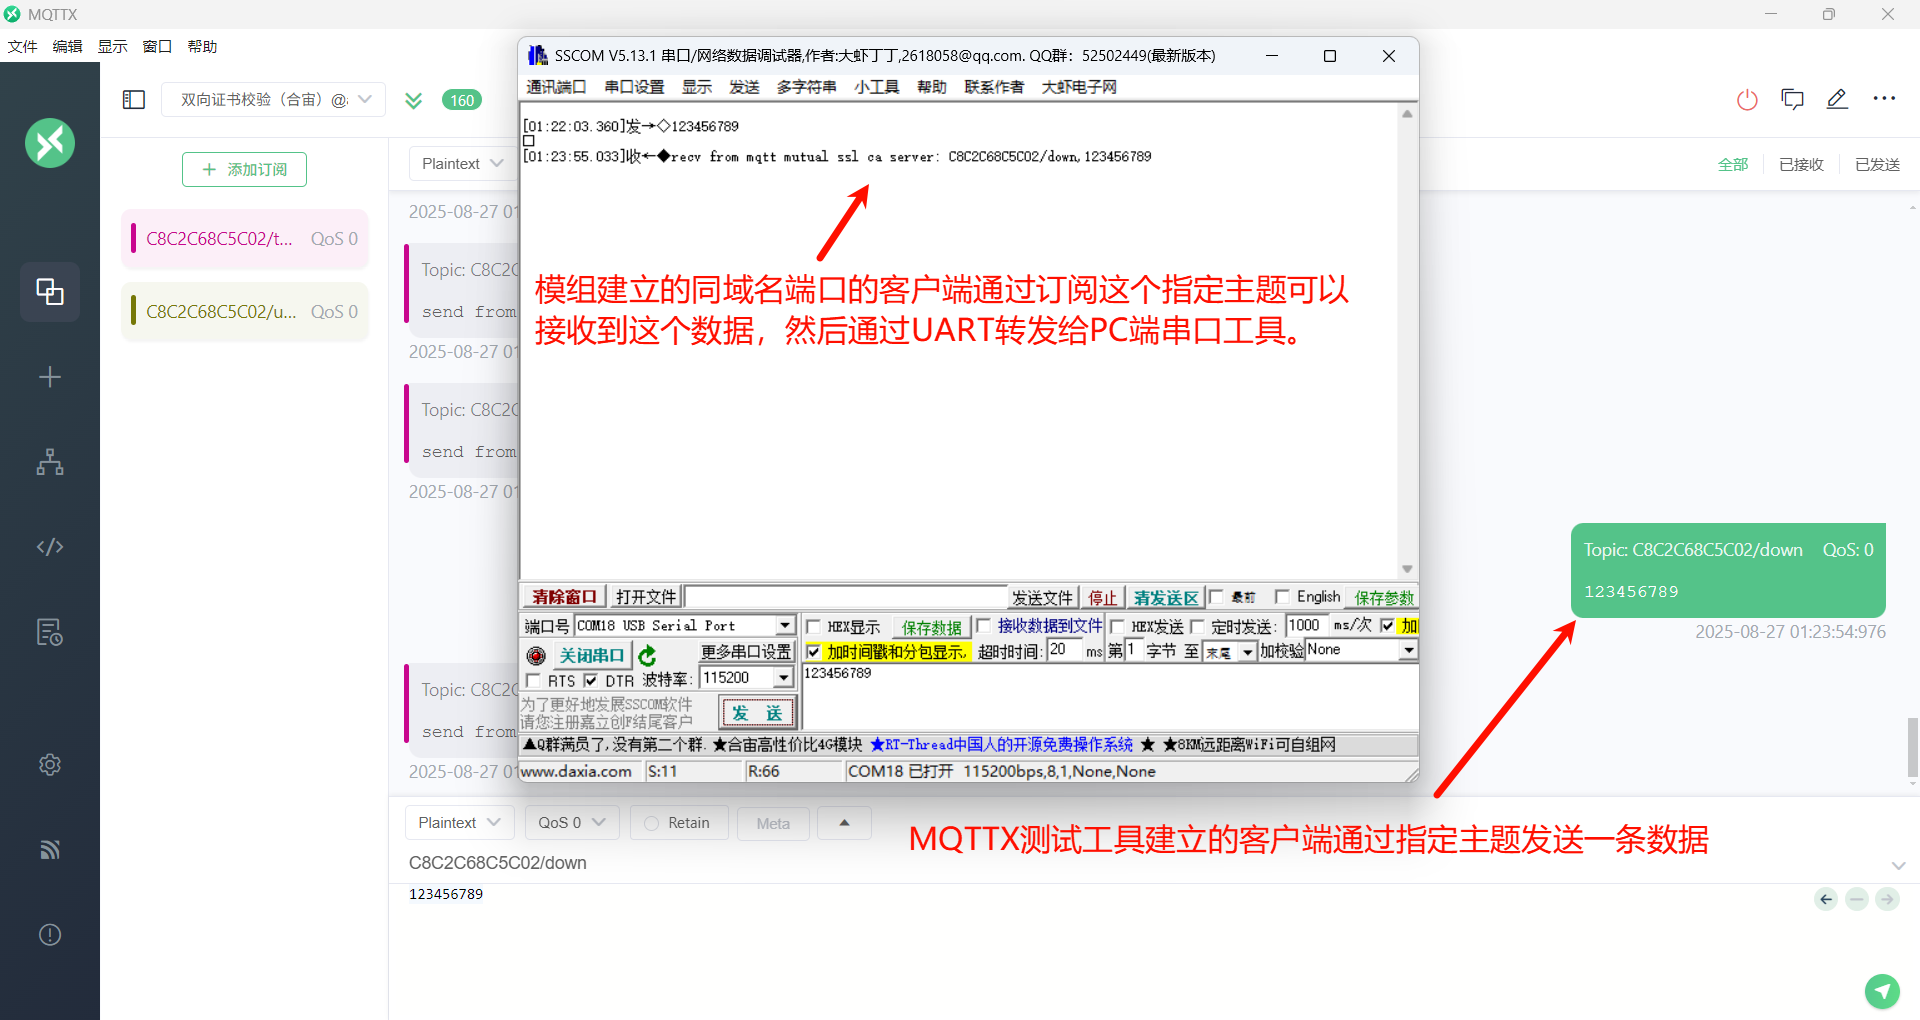
Task: Click the middle minus history icon
Action: point(1857,899)
